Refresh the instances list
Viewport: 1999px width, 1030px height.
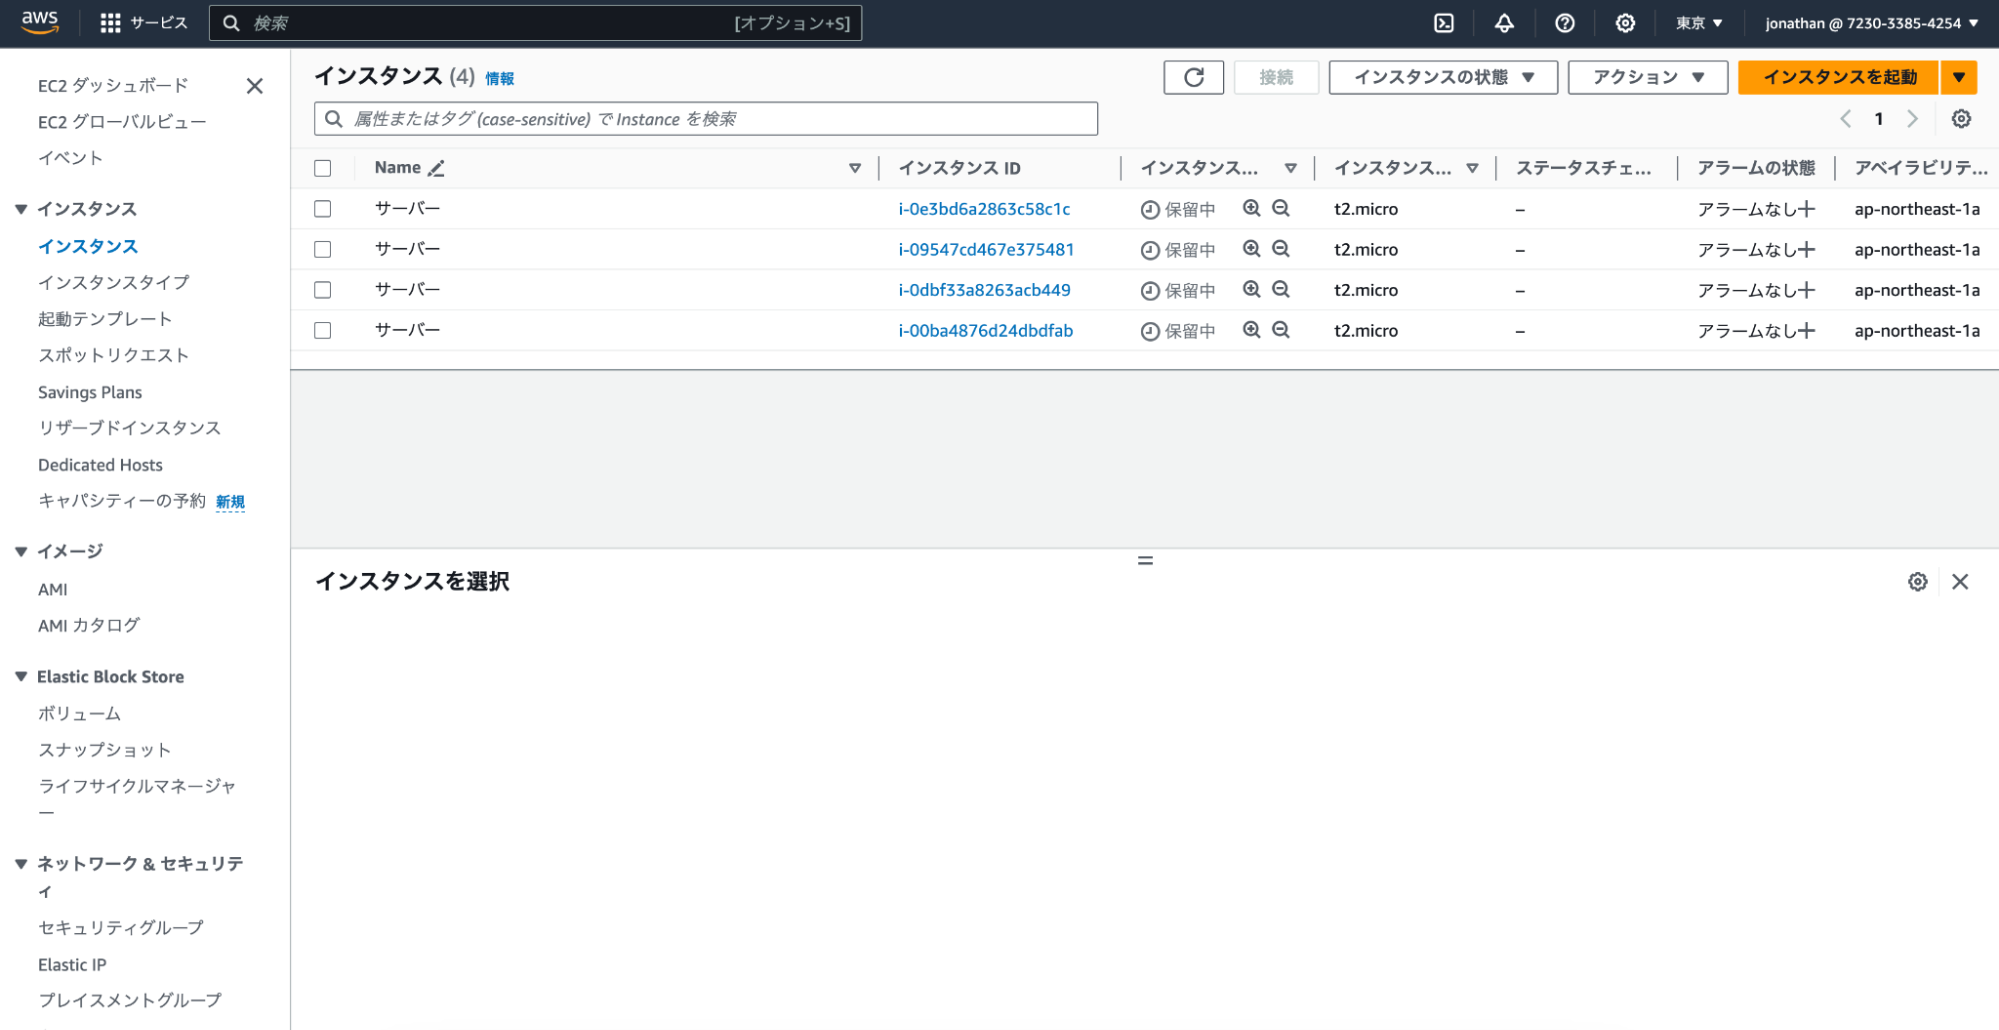pyautogui.click(x=1194, y=77)
